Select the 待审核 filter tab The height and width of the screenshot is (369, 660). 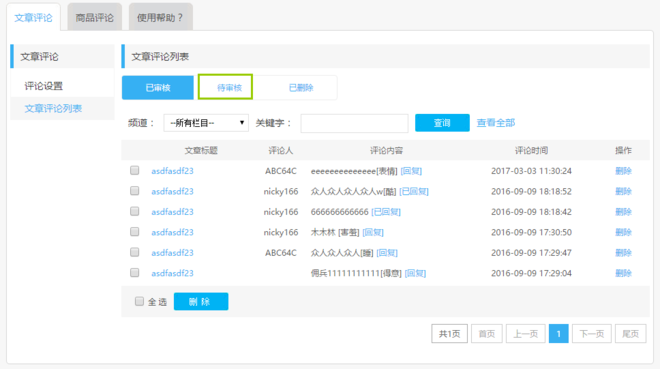229,88
